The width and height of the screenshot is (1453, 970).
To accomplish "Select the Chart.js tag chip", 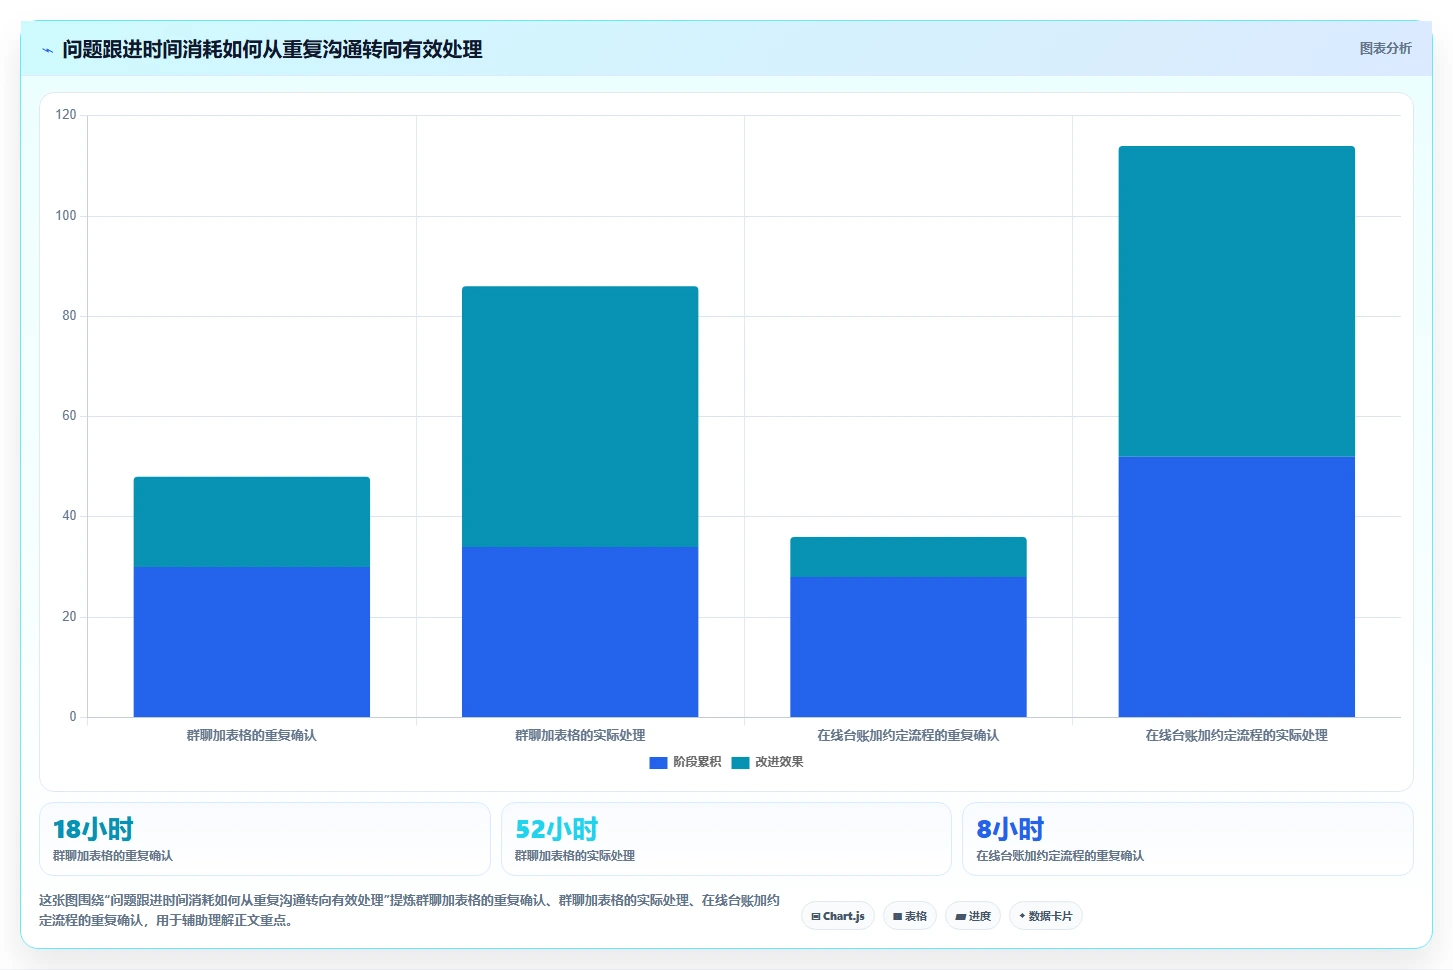I will [838, 916].
